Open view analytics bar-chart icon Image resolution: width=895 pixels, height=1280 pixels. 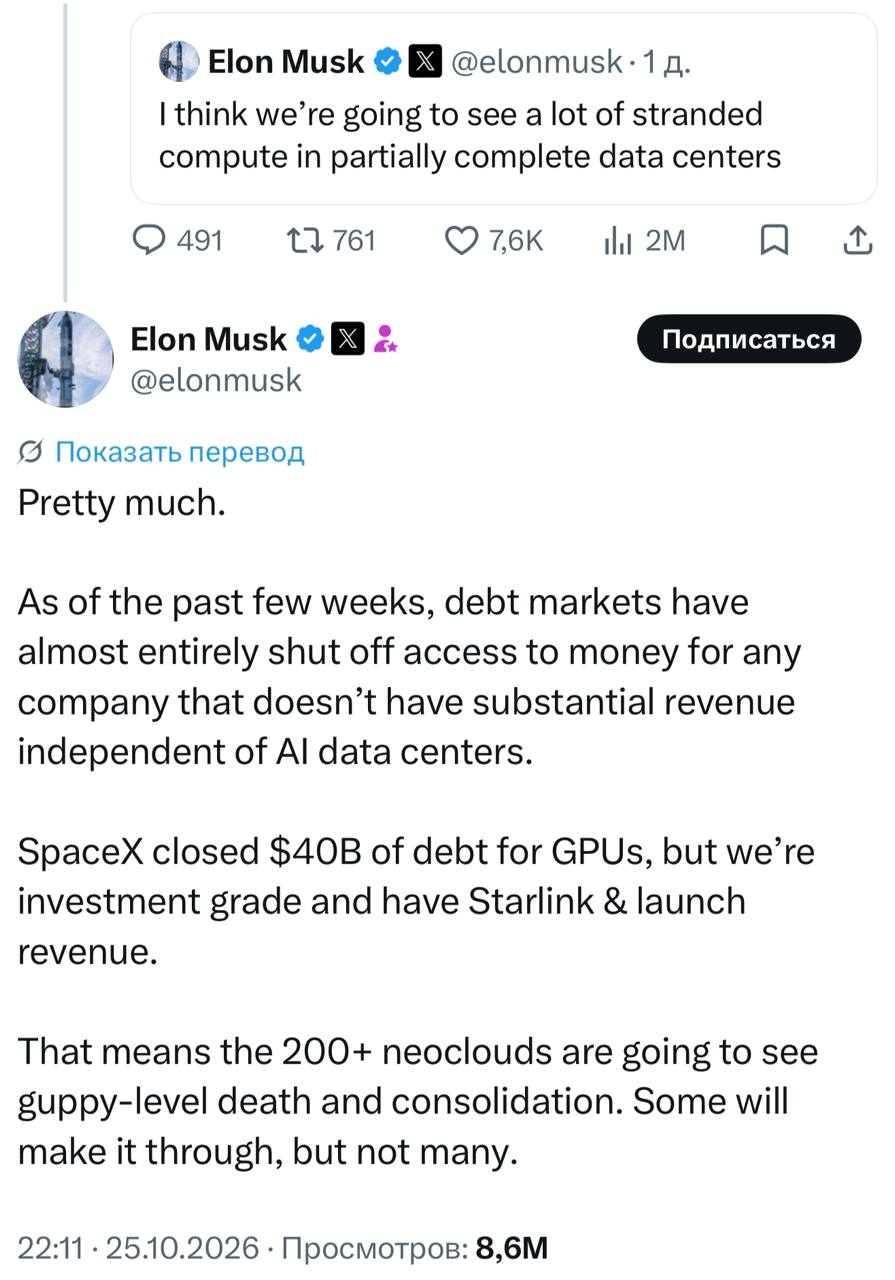tap(618, 240)
